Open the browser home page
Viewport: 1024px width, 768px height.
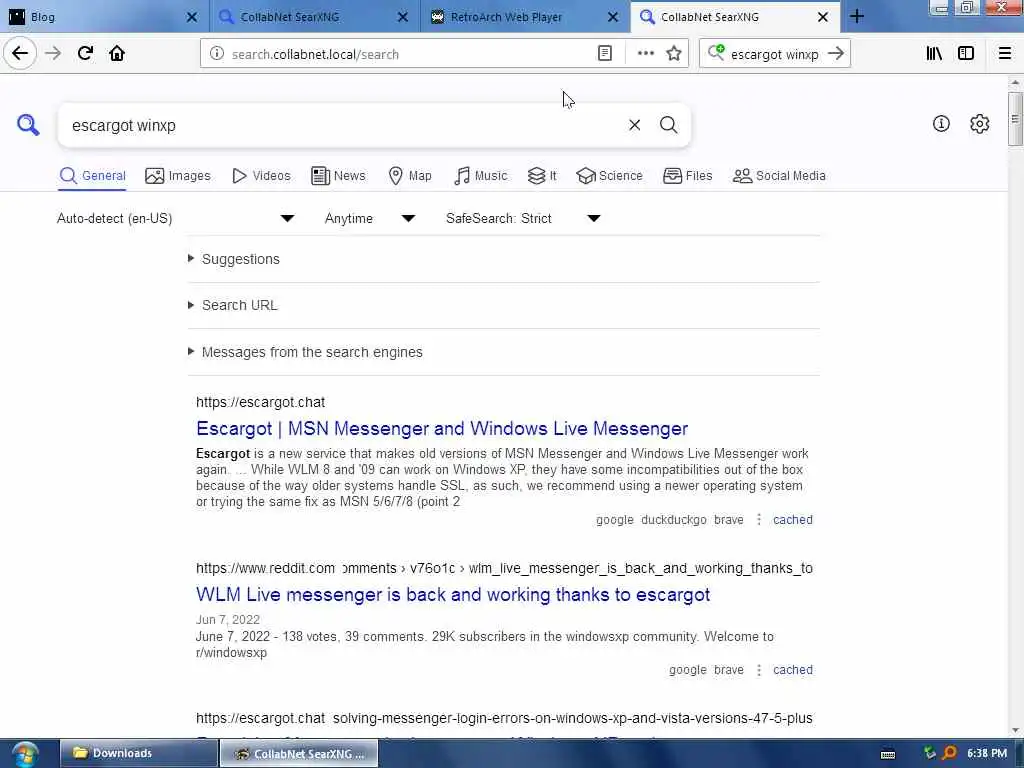(x=117, y=54)
